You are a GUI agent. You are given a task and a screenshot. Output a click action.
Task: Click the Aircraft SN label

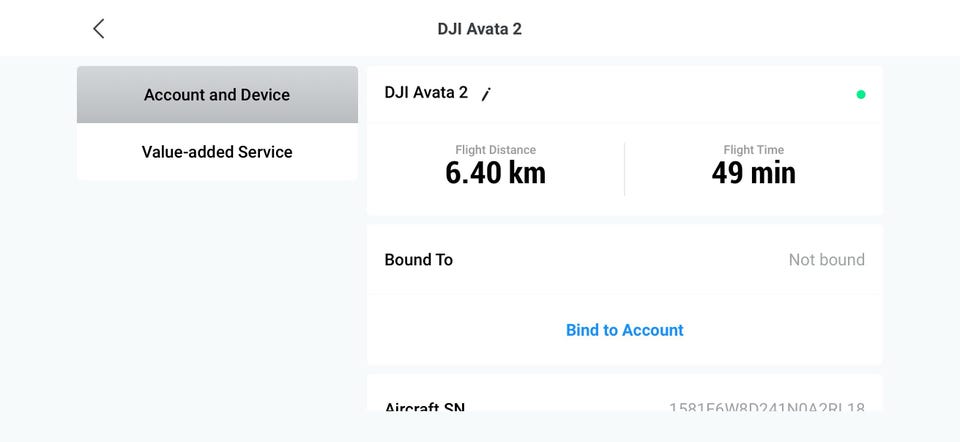tap(424, 406)
